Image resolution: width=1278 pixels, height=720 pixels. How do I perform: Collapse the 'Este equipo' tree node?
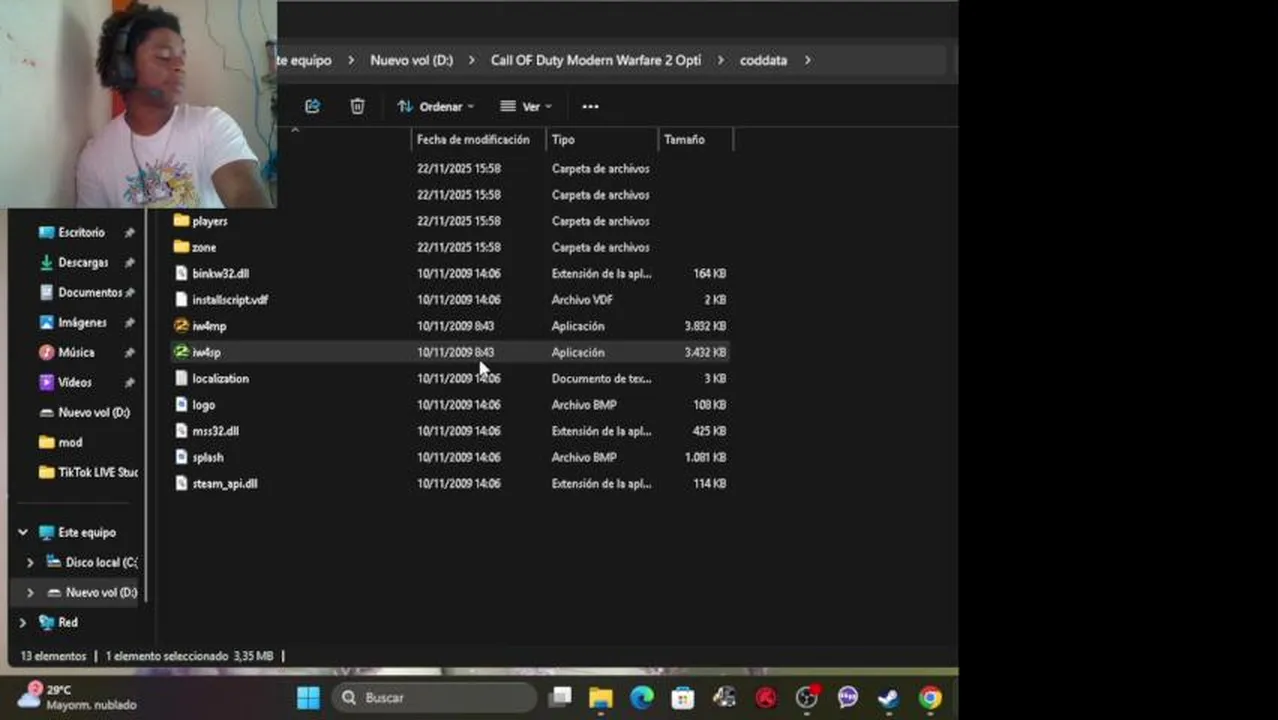[23, 533]
